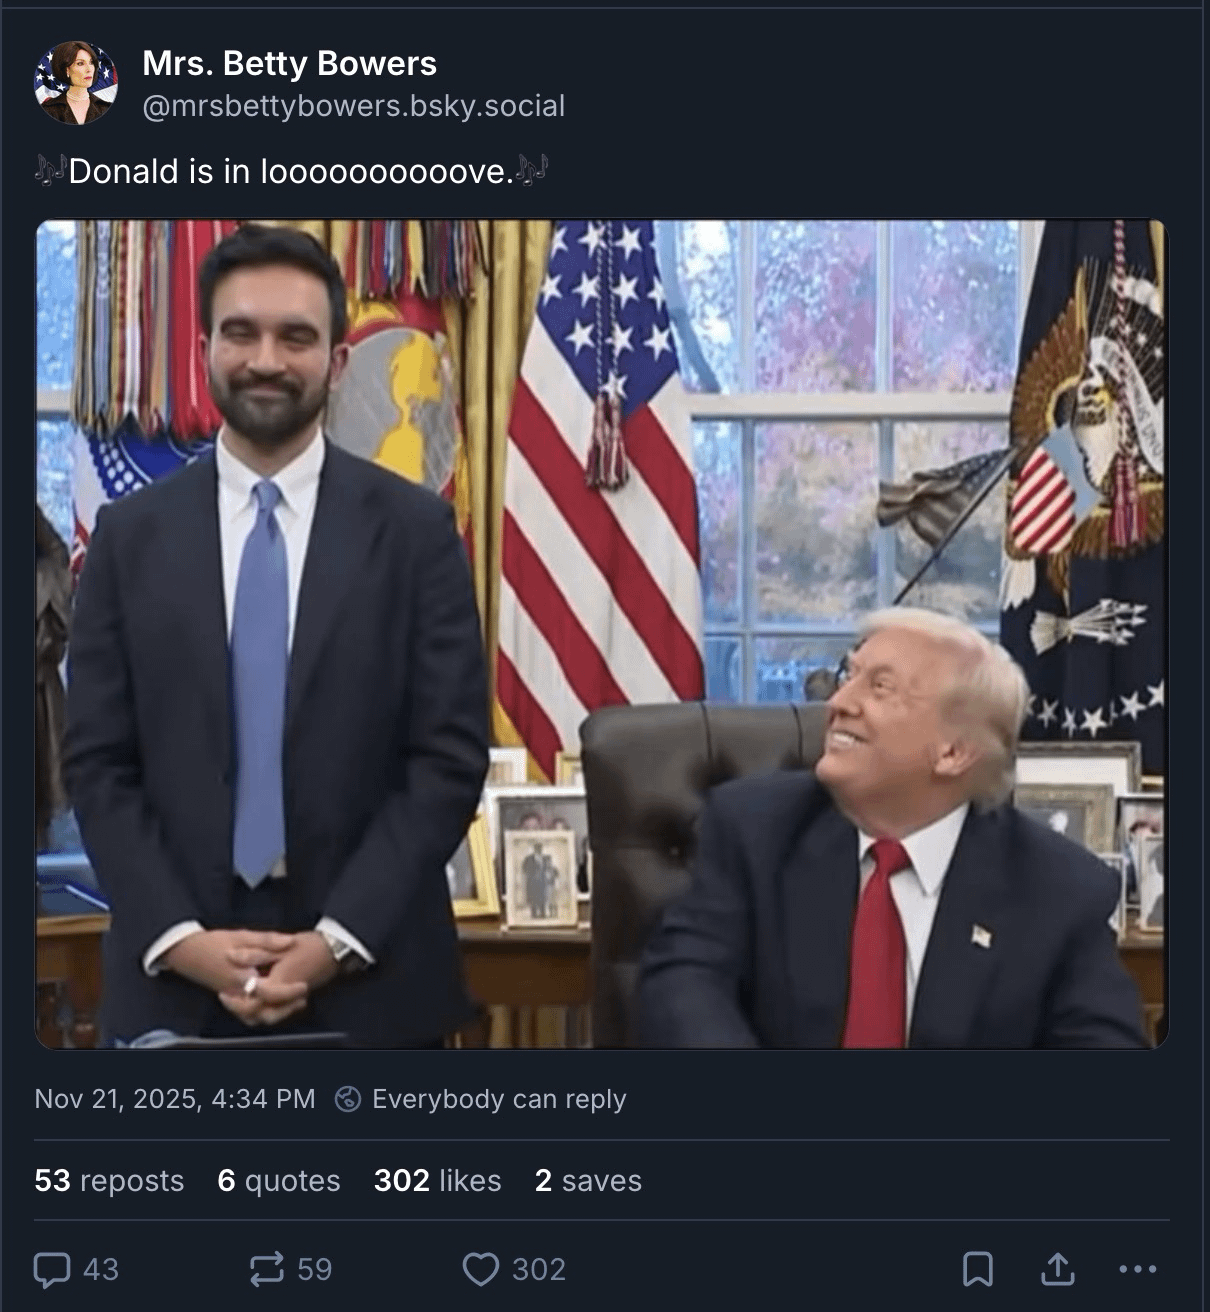Viewport: 1210px width, 1312px height.
Task: Open the share options icon
Action: point(1057,1269)
